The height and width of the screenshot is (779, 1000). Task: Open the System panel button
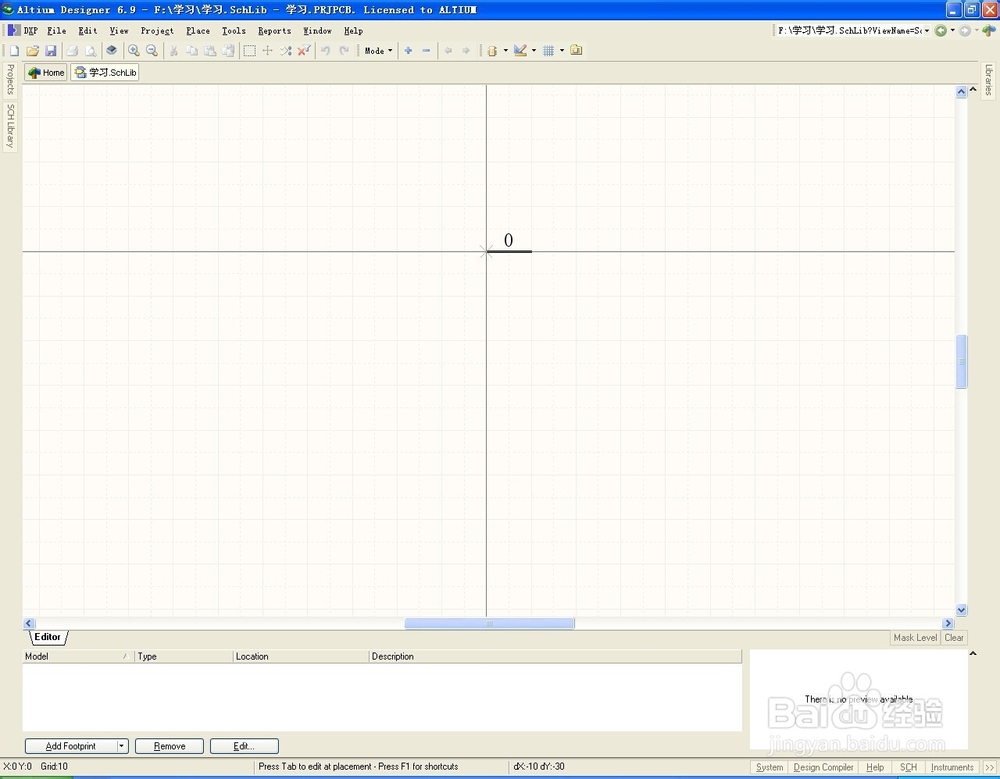pyautogui.click(x=769, y=768)
